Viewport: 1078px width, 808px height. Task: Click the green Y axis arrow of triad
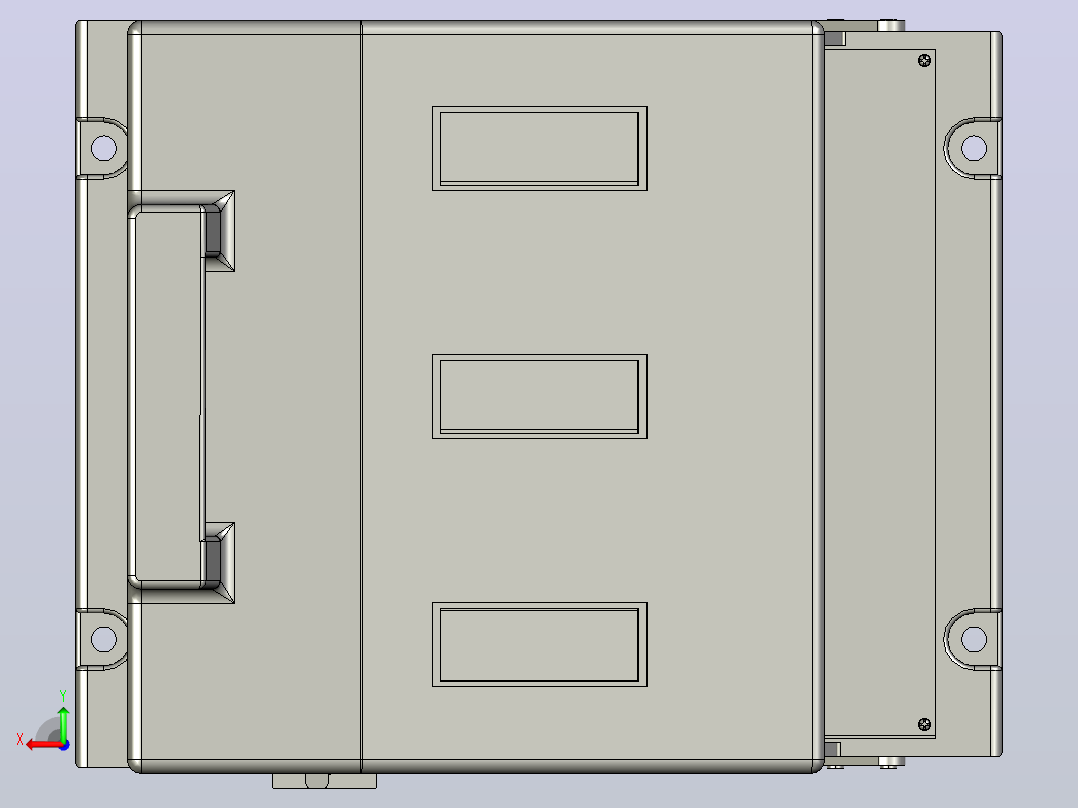click(63, 725)
